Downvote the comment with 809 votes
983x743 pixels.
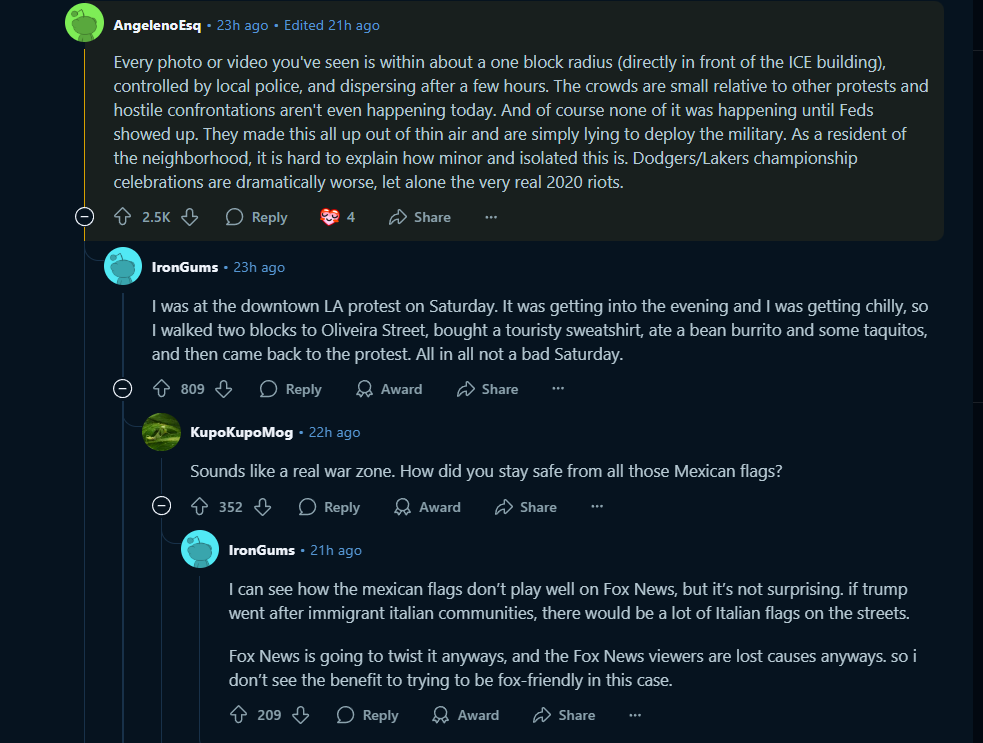click(x=223, y=389)
